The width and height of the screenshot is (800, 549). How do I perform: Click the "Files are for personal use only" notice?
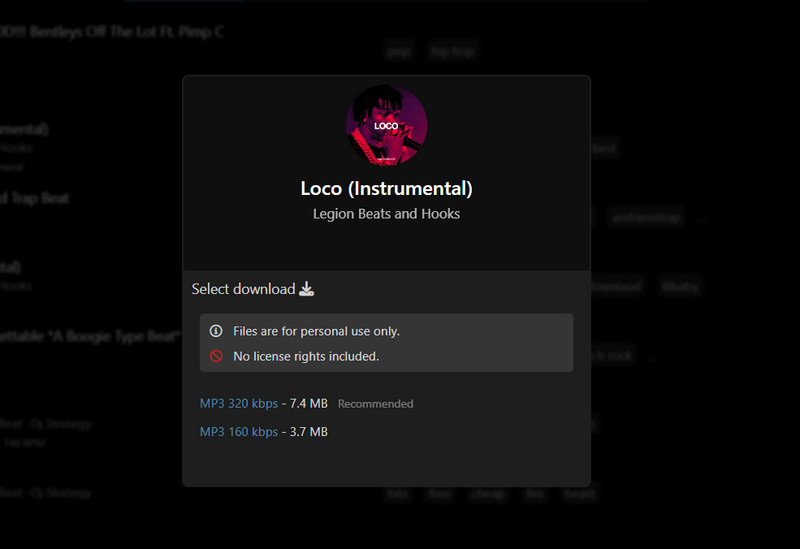coord(316,331)
